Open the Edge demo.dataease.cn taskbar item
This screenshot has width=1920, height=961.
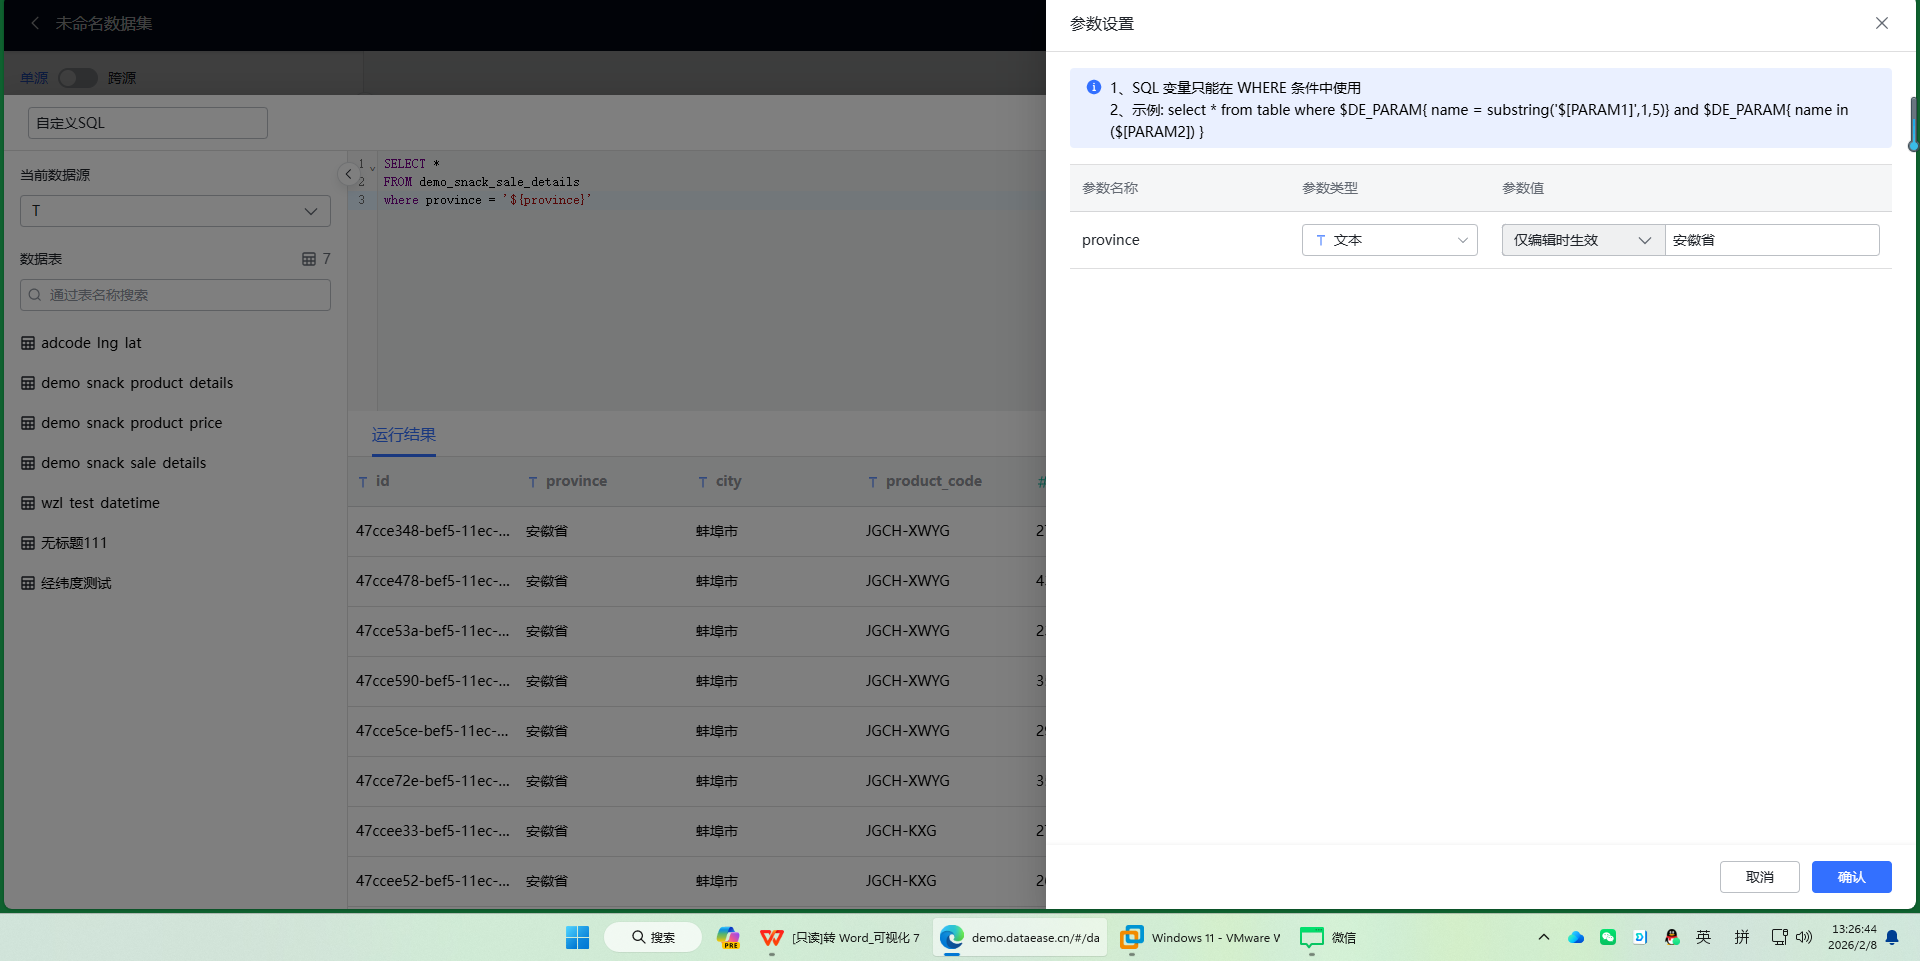coord(1021,937)
